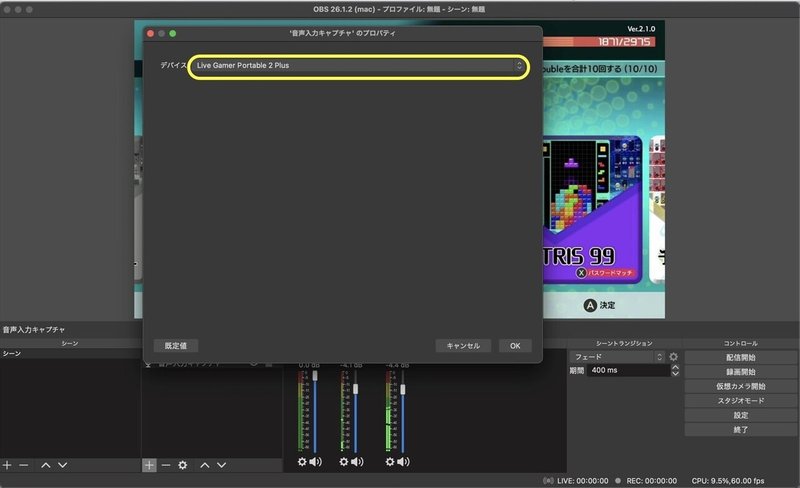This screenshot has height=488, width=800.
Task: Click the 音声入力キャプチャ source label above Scenes
Action: pos(34,330)
